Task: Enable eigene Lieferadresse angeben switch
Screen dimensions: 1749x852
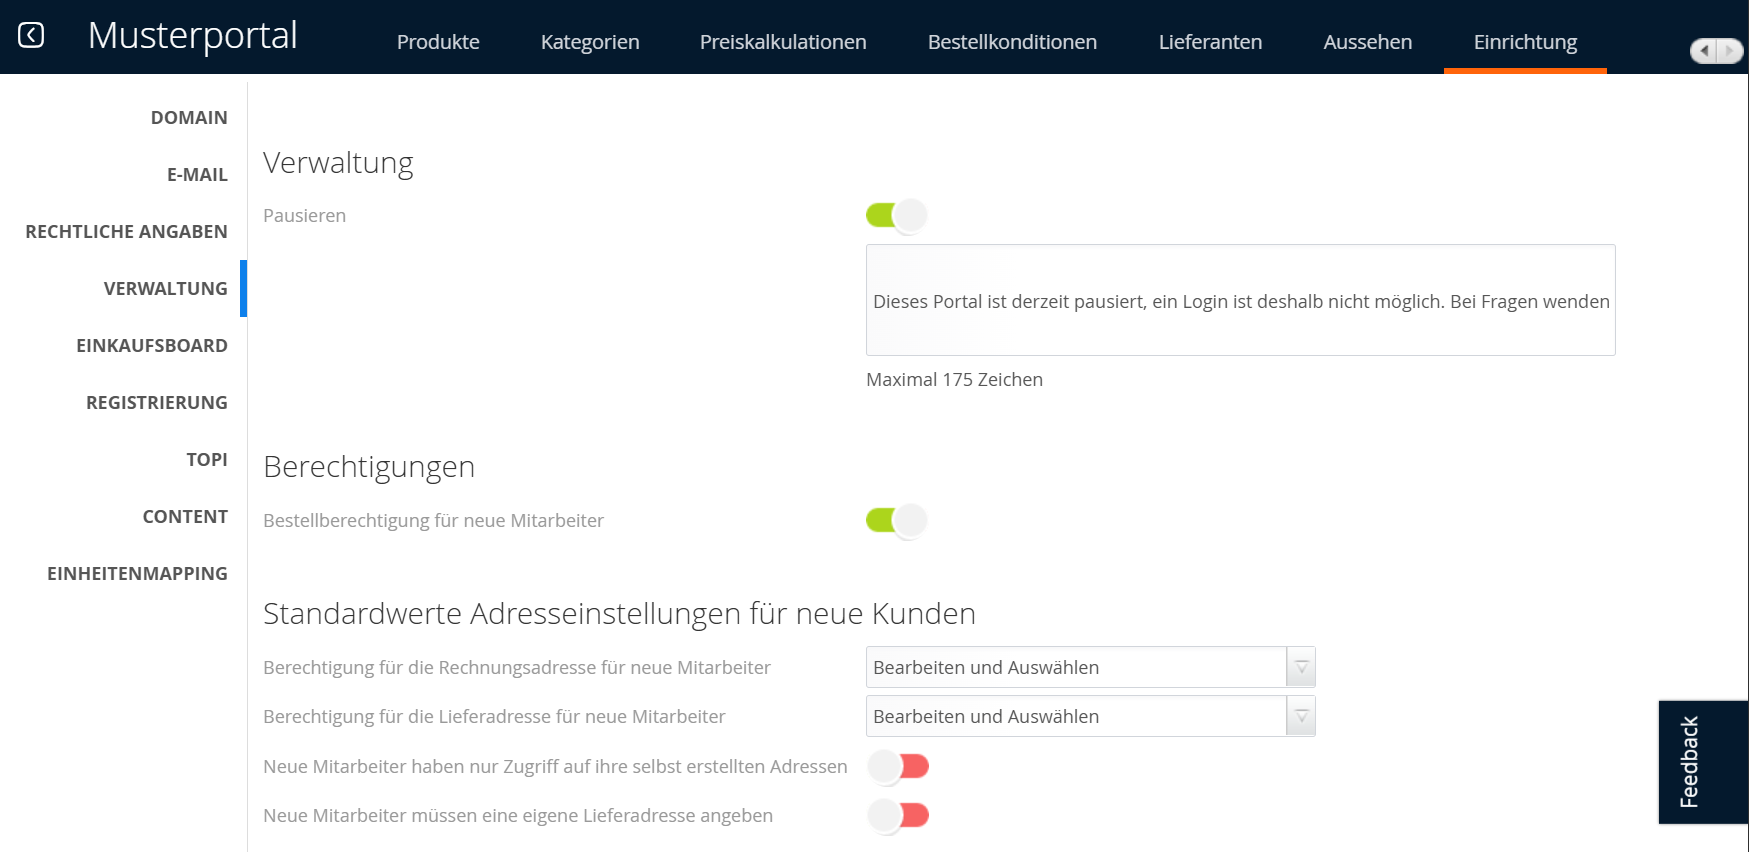Action: click(x=898, y=815)
